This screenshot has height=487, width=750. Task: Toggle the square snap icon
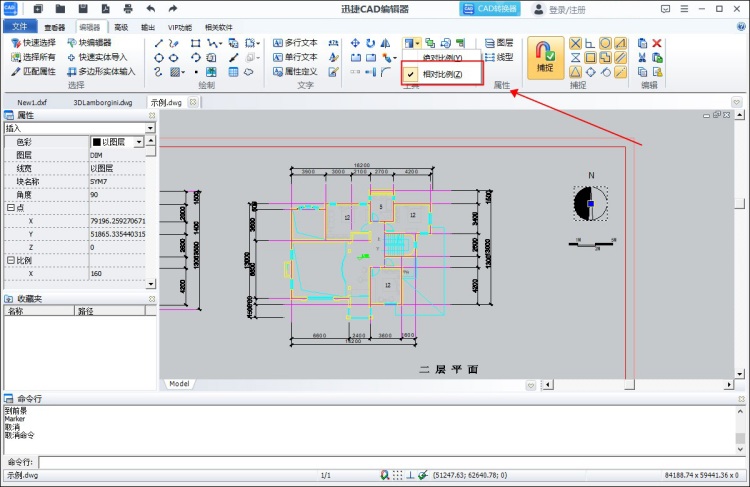tap(590, 58)
